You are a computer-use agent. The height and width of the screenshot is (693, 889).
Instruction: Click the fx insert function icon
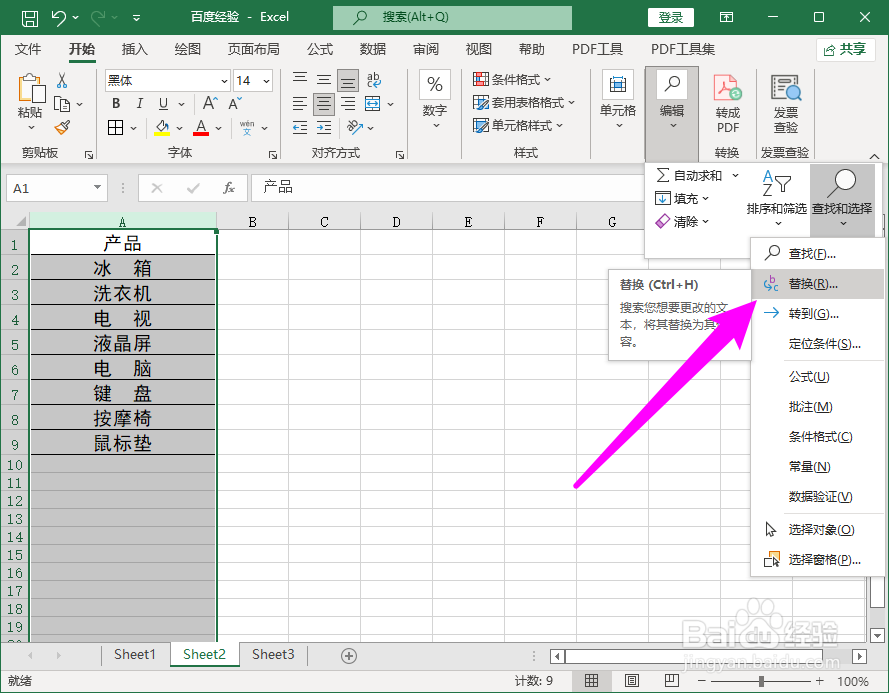[x=228, y=188]
